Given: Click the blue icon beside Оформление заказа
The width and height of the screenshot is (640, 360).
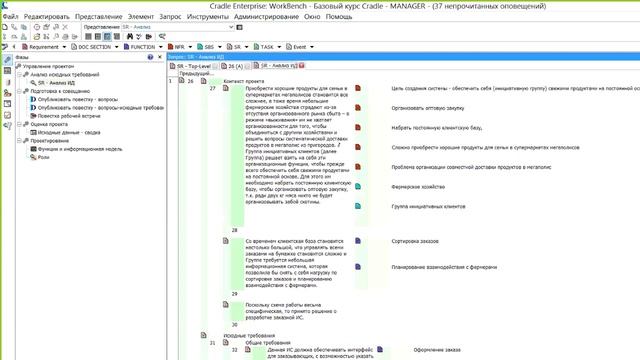Looking at the screenshot, I should [x=380, y=349].
